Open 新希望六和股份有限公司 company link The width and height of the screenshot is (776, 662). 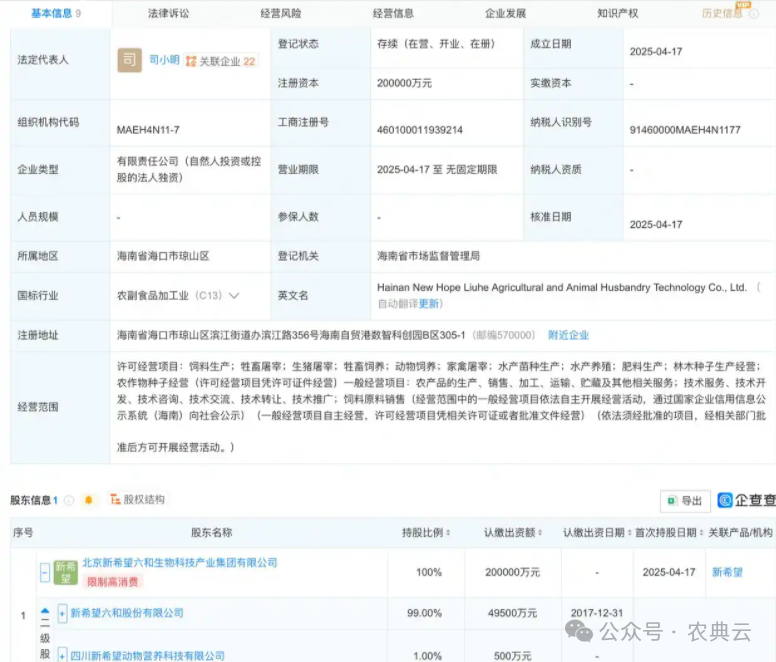point(127,613)
